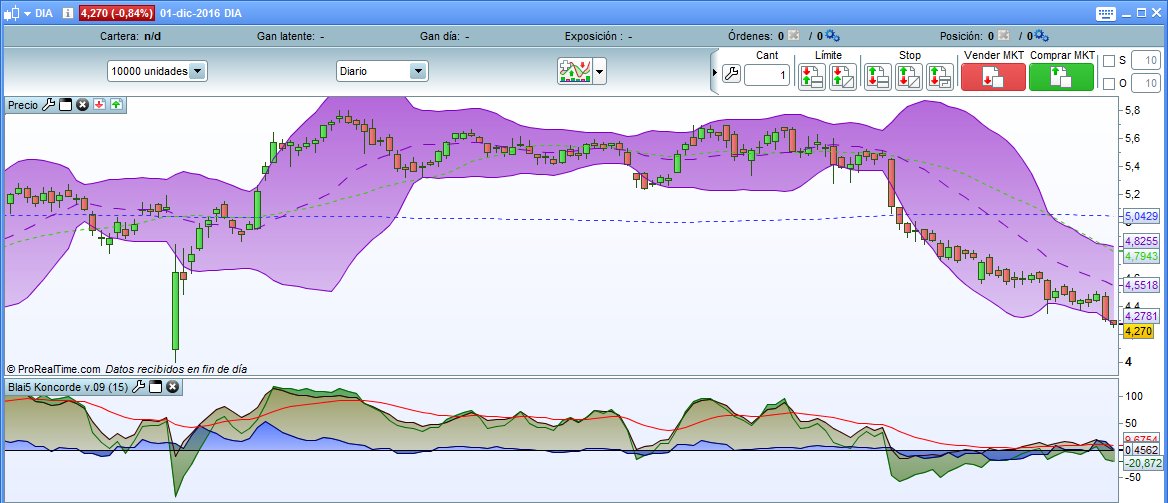Click the Blai5 Koncorde v.09 (15) title
This screenshot has height=503, width=1168.
(68, 387)
